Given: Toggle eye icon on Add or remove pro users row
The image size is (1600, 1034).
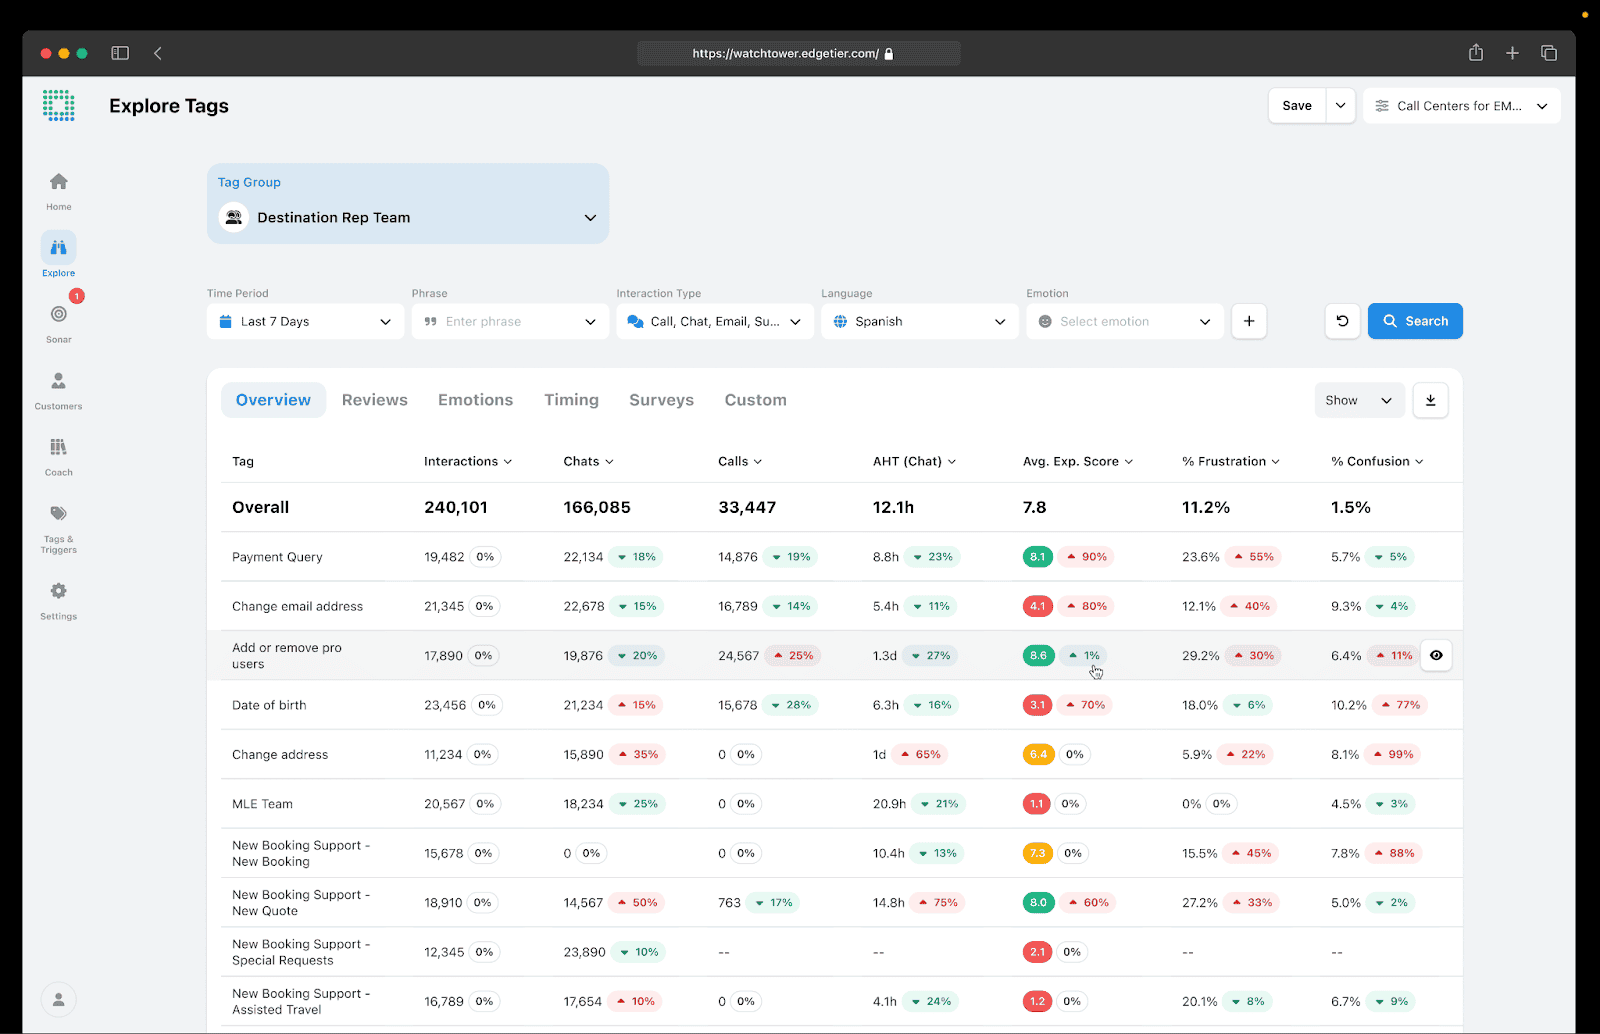Looking at the screenshot, I should click(1436, 656).
